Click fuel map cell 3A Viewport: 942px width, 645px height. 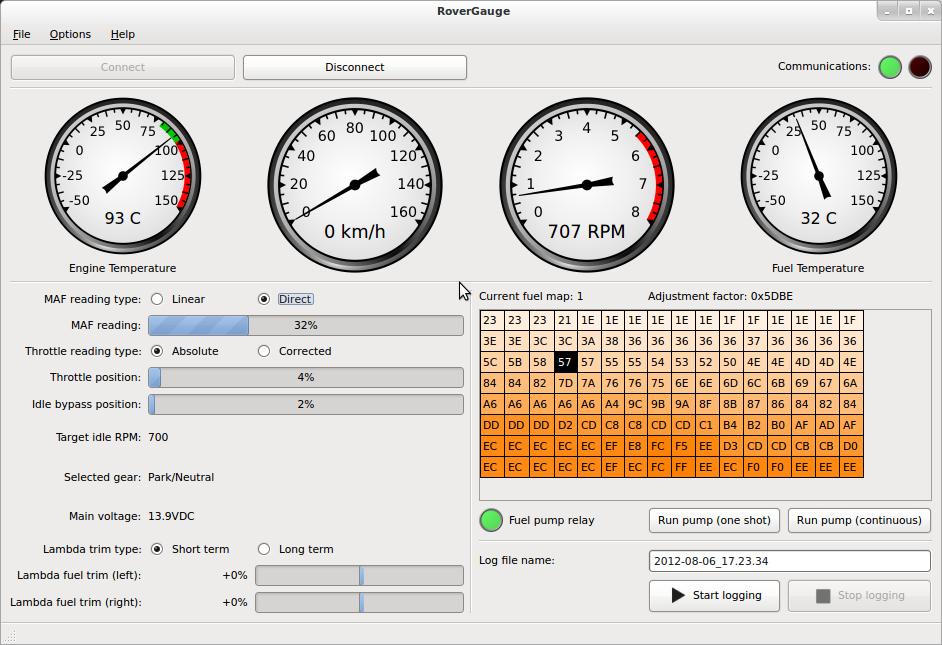point(588,341)
